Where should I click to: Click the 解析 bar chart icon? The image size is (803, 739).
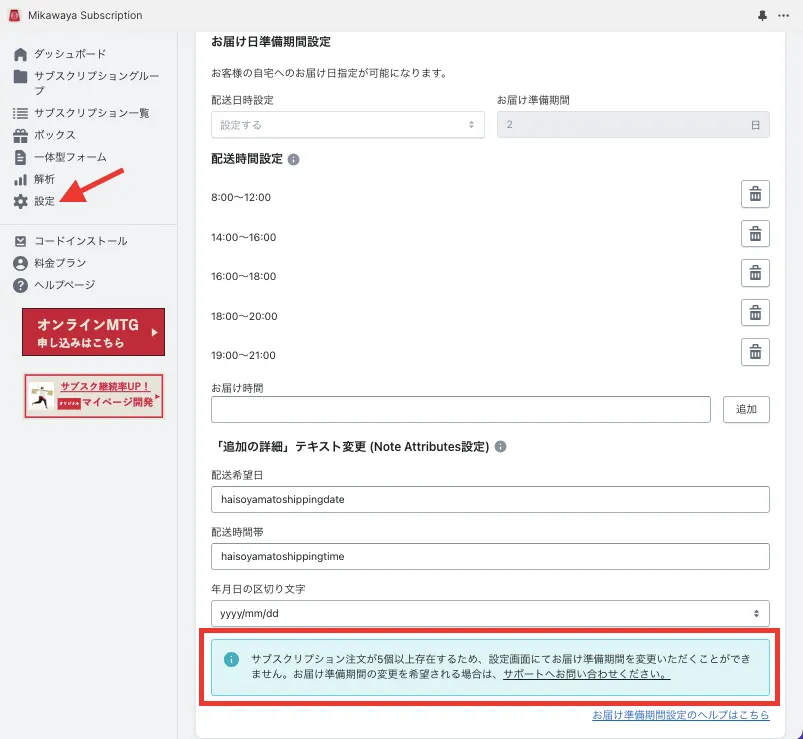pyautogui.click(x=20, y=180)
